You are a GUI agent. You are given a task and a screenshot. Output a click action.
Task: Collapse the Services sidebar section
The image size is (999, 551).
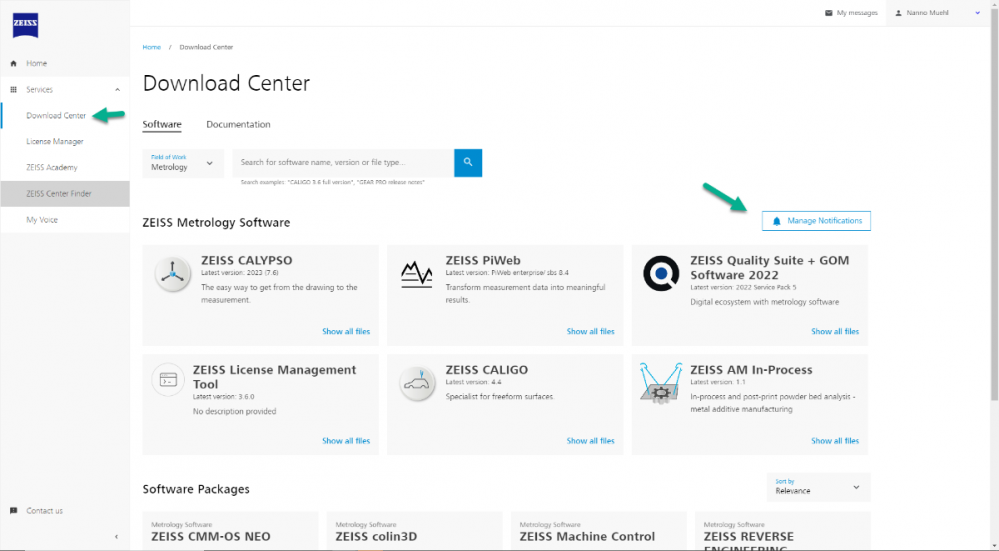117,90
